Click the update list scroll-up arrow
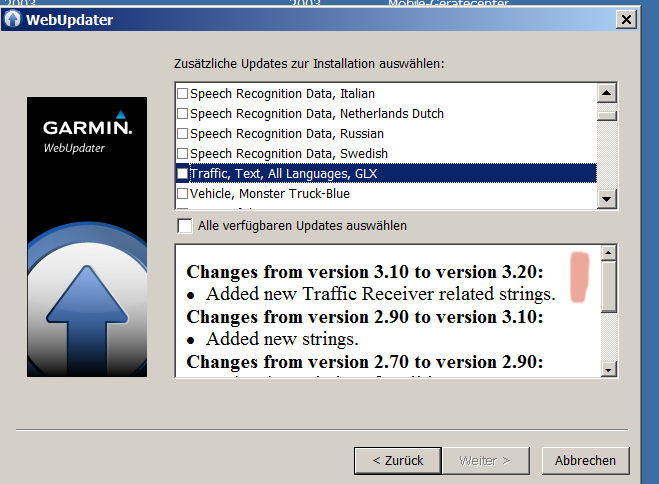659x484 pixels. 606,93
